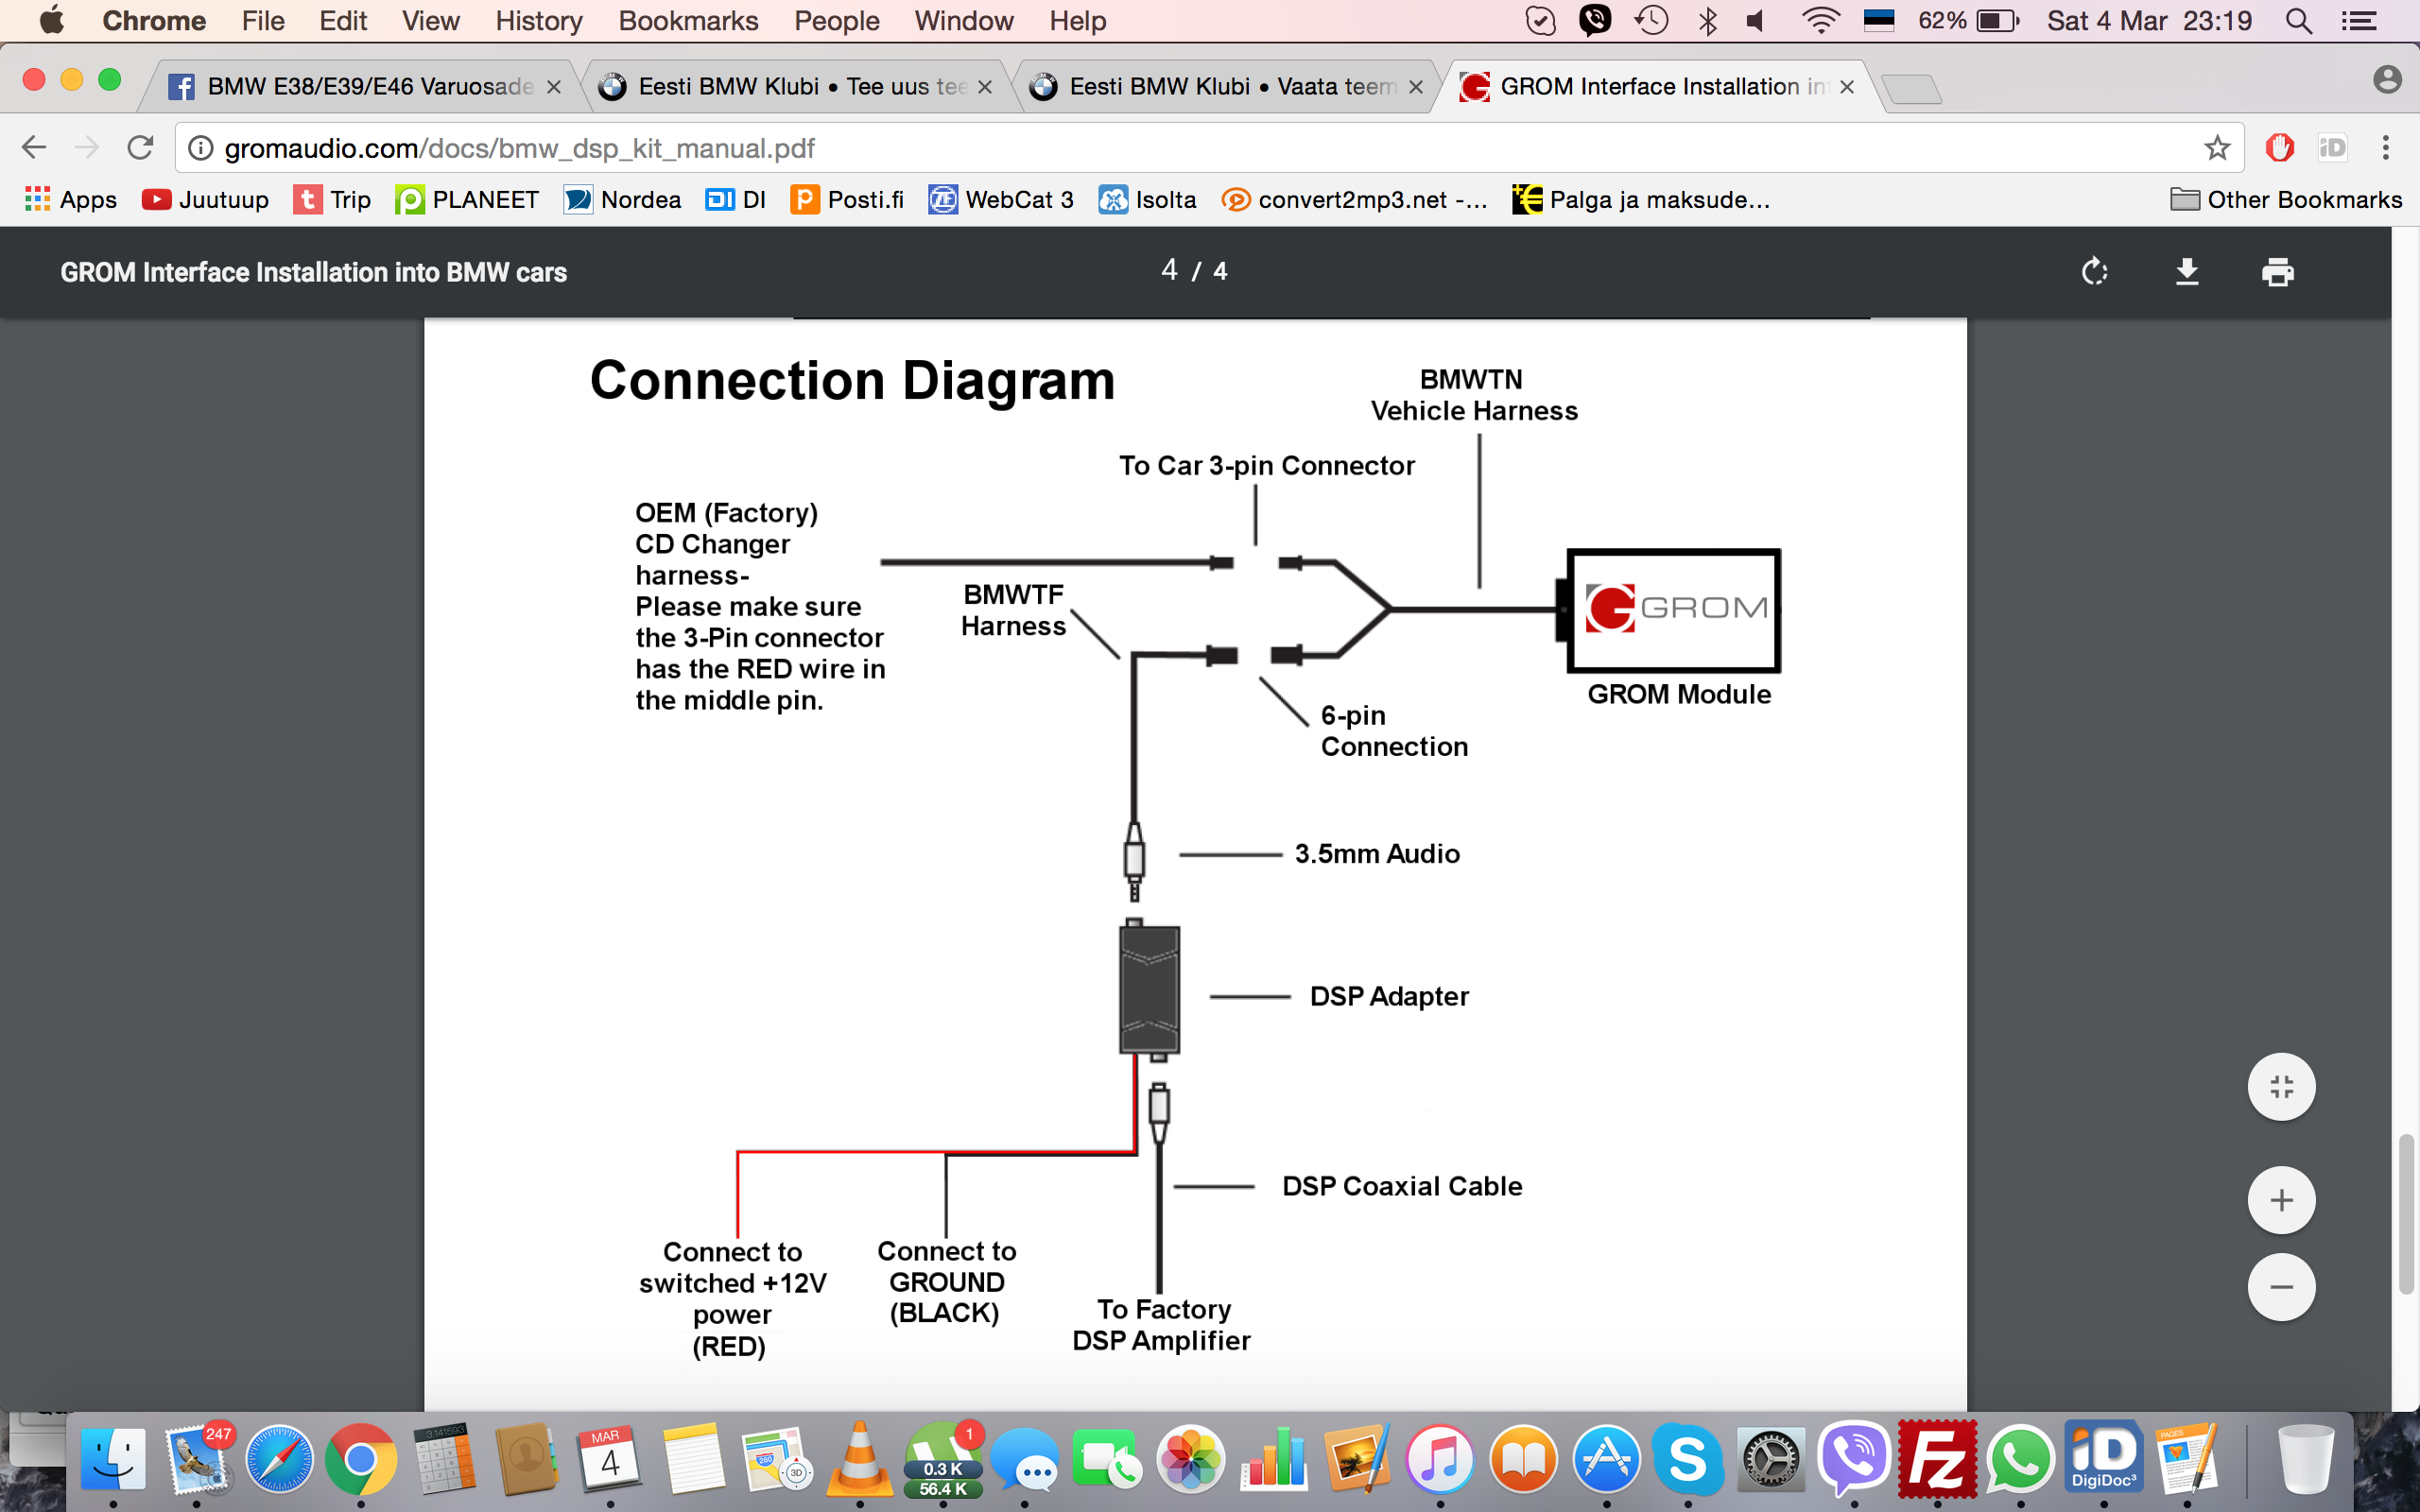Viewport: 2420px width, 1512px height.
Task: Open the Bluetooth menu bar item
Action: pyautogui.click(x=1708, y=21)
